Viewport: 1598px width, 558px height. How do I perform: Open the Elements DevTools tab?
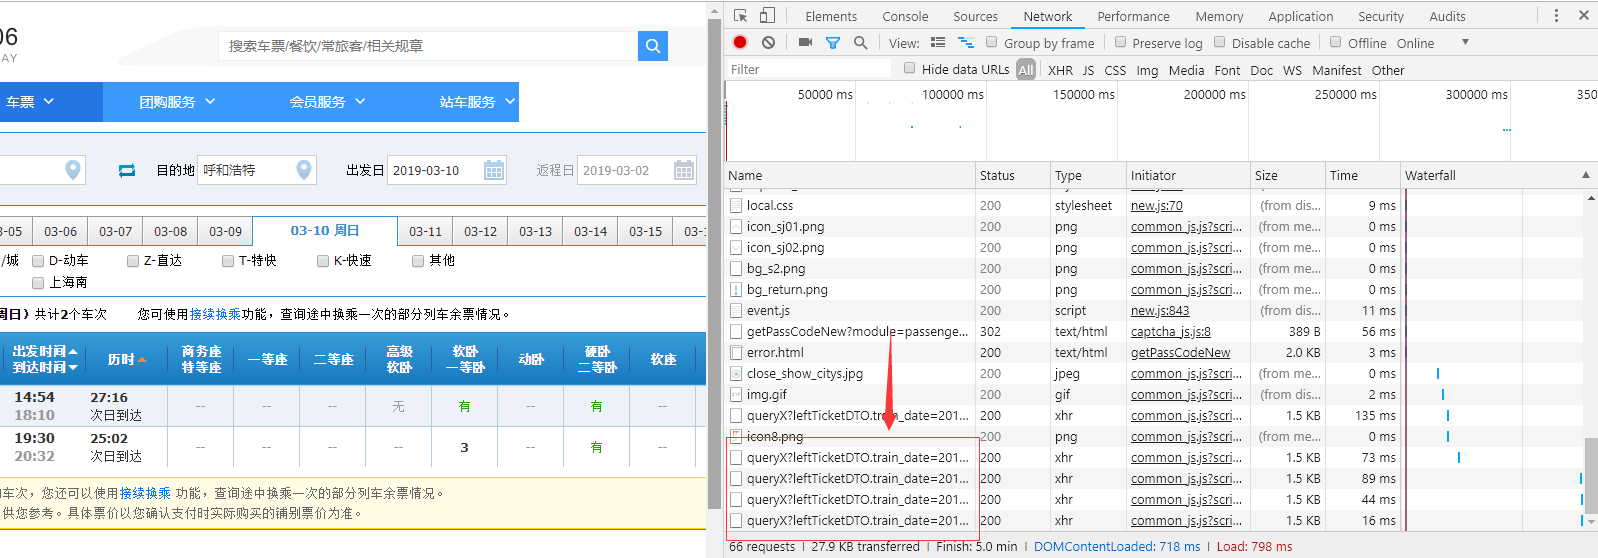tap(831, 16)
